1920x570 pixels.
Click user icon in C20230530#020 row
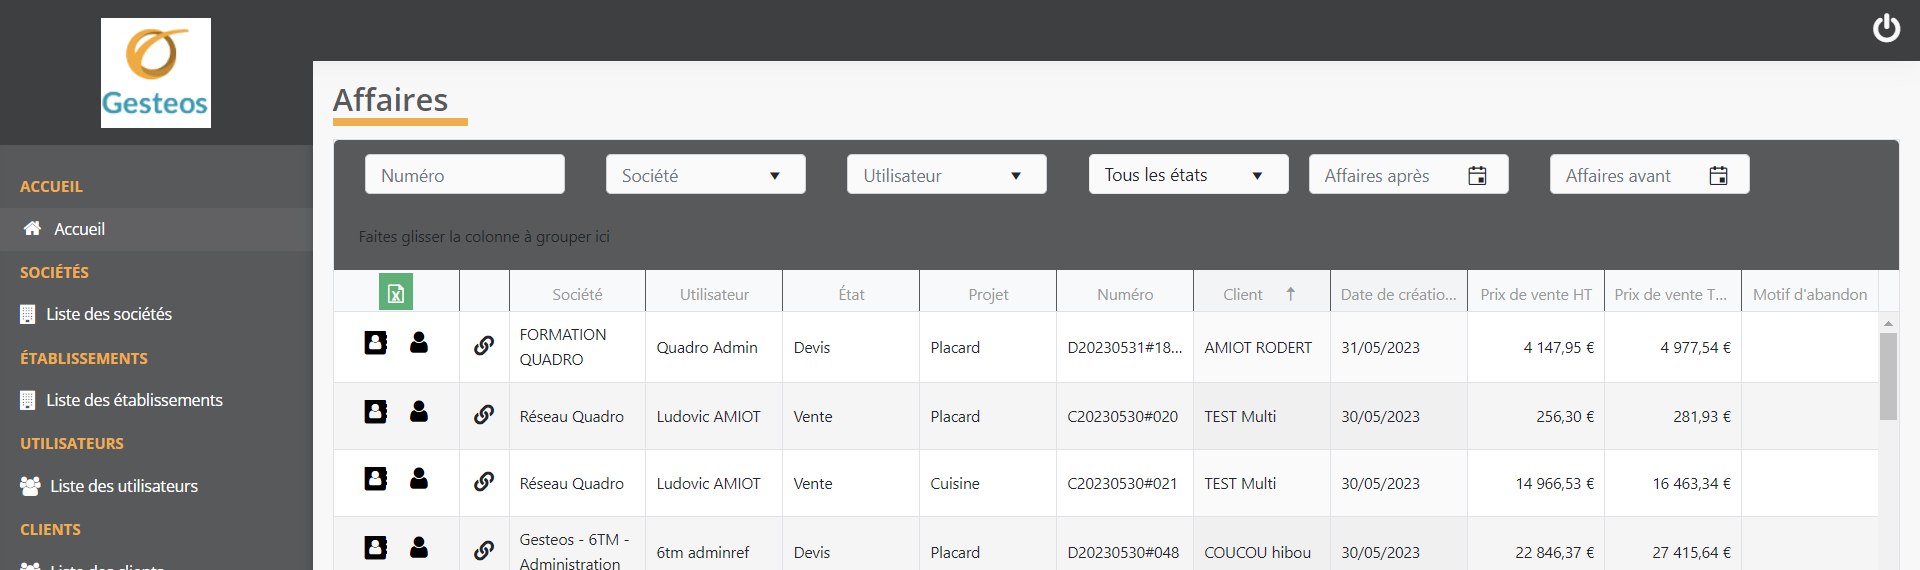pyautogui.click(x=419, y=411)
